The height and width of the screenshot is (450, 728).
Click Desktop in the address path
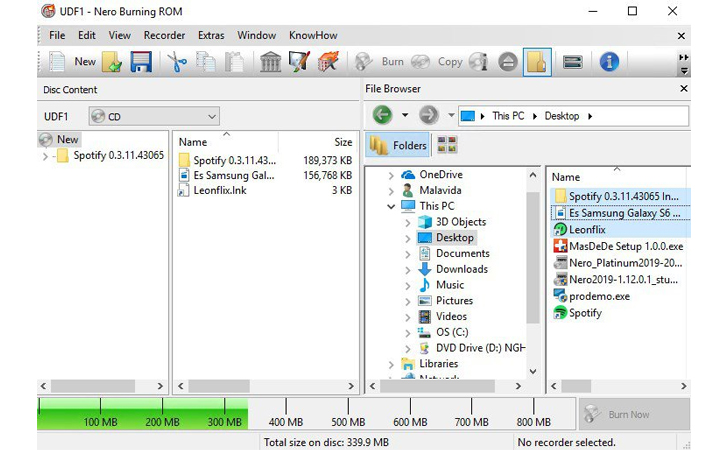pyautogui.click(x=562, y=116)
